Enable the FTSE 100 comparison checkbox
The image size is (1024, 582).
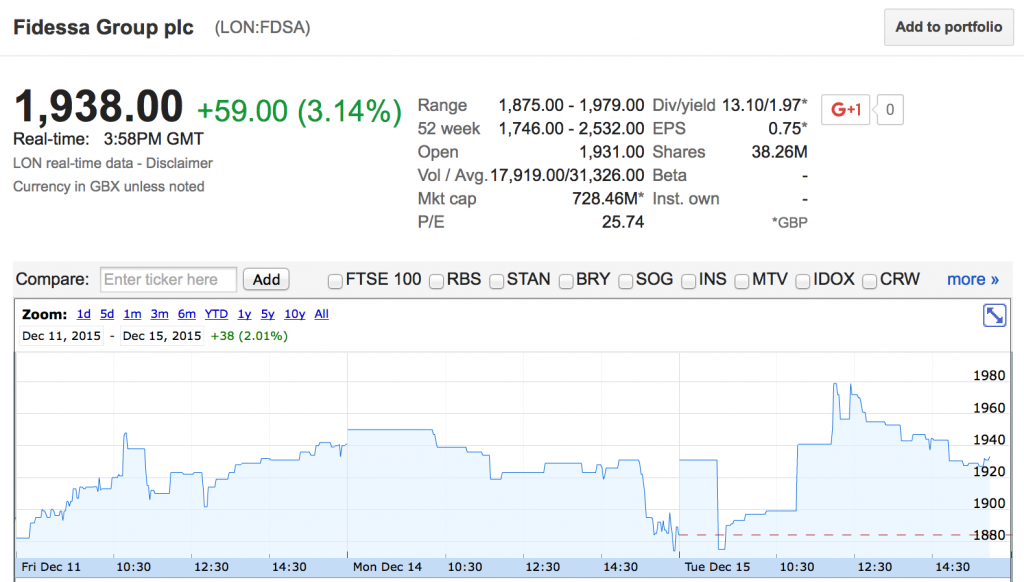pyautogui.click(x=335, y=281)
